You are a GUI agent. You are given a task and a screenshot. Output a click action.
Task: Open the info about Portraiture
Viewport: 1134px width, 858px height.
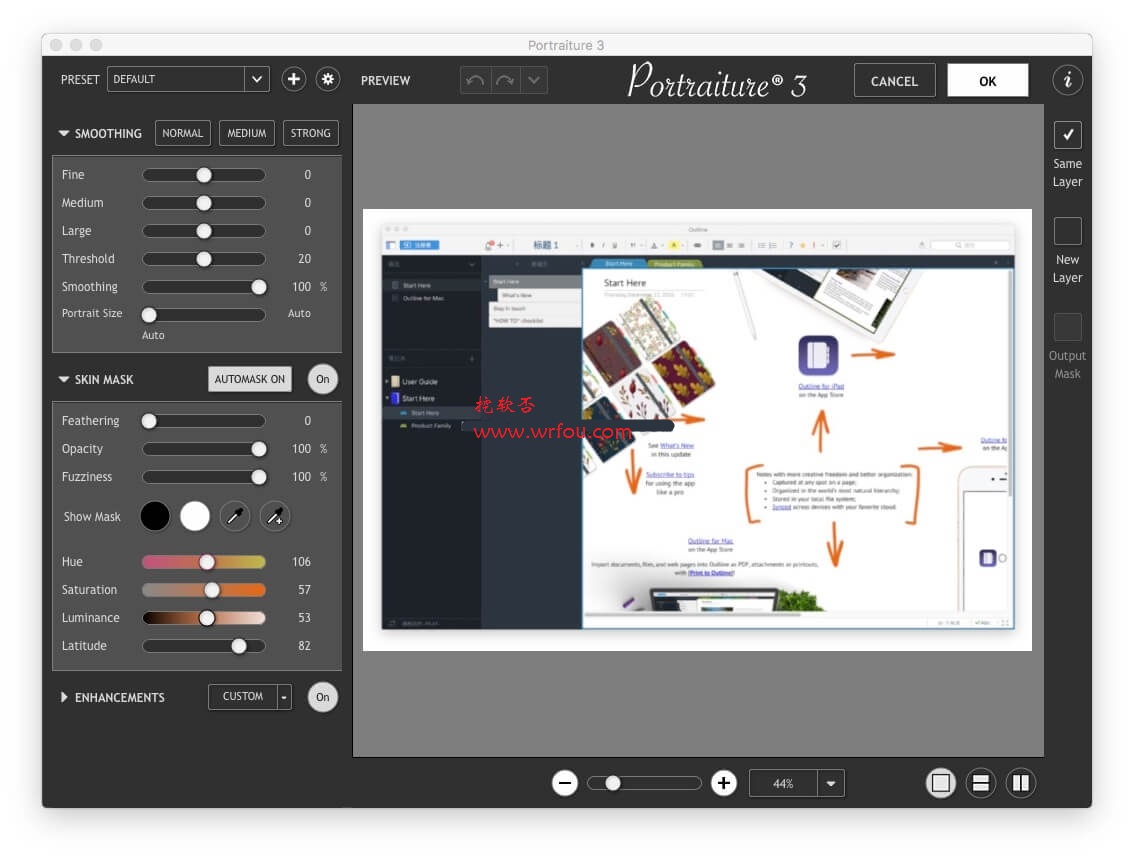coord(1067,80)
